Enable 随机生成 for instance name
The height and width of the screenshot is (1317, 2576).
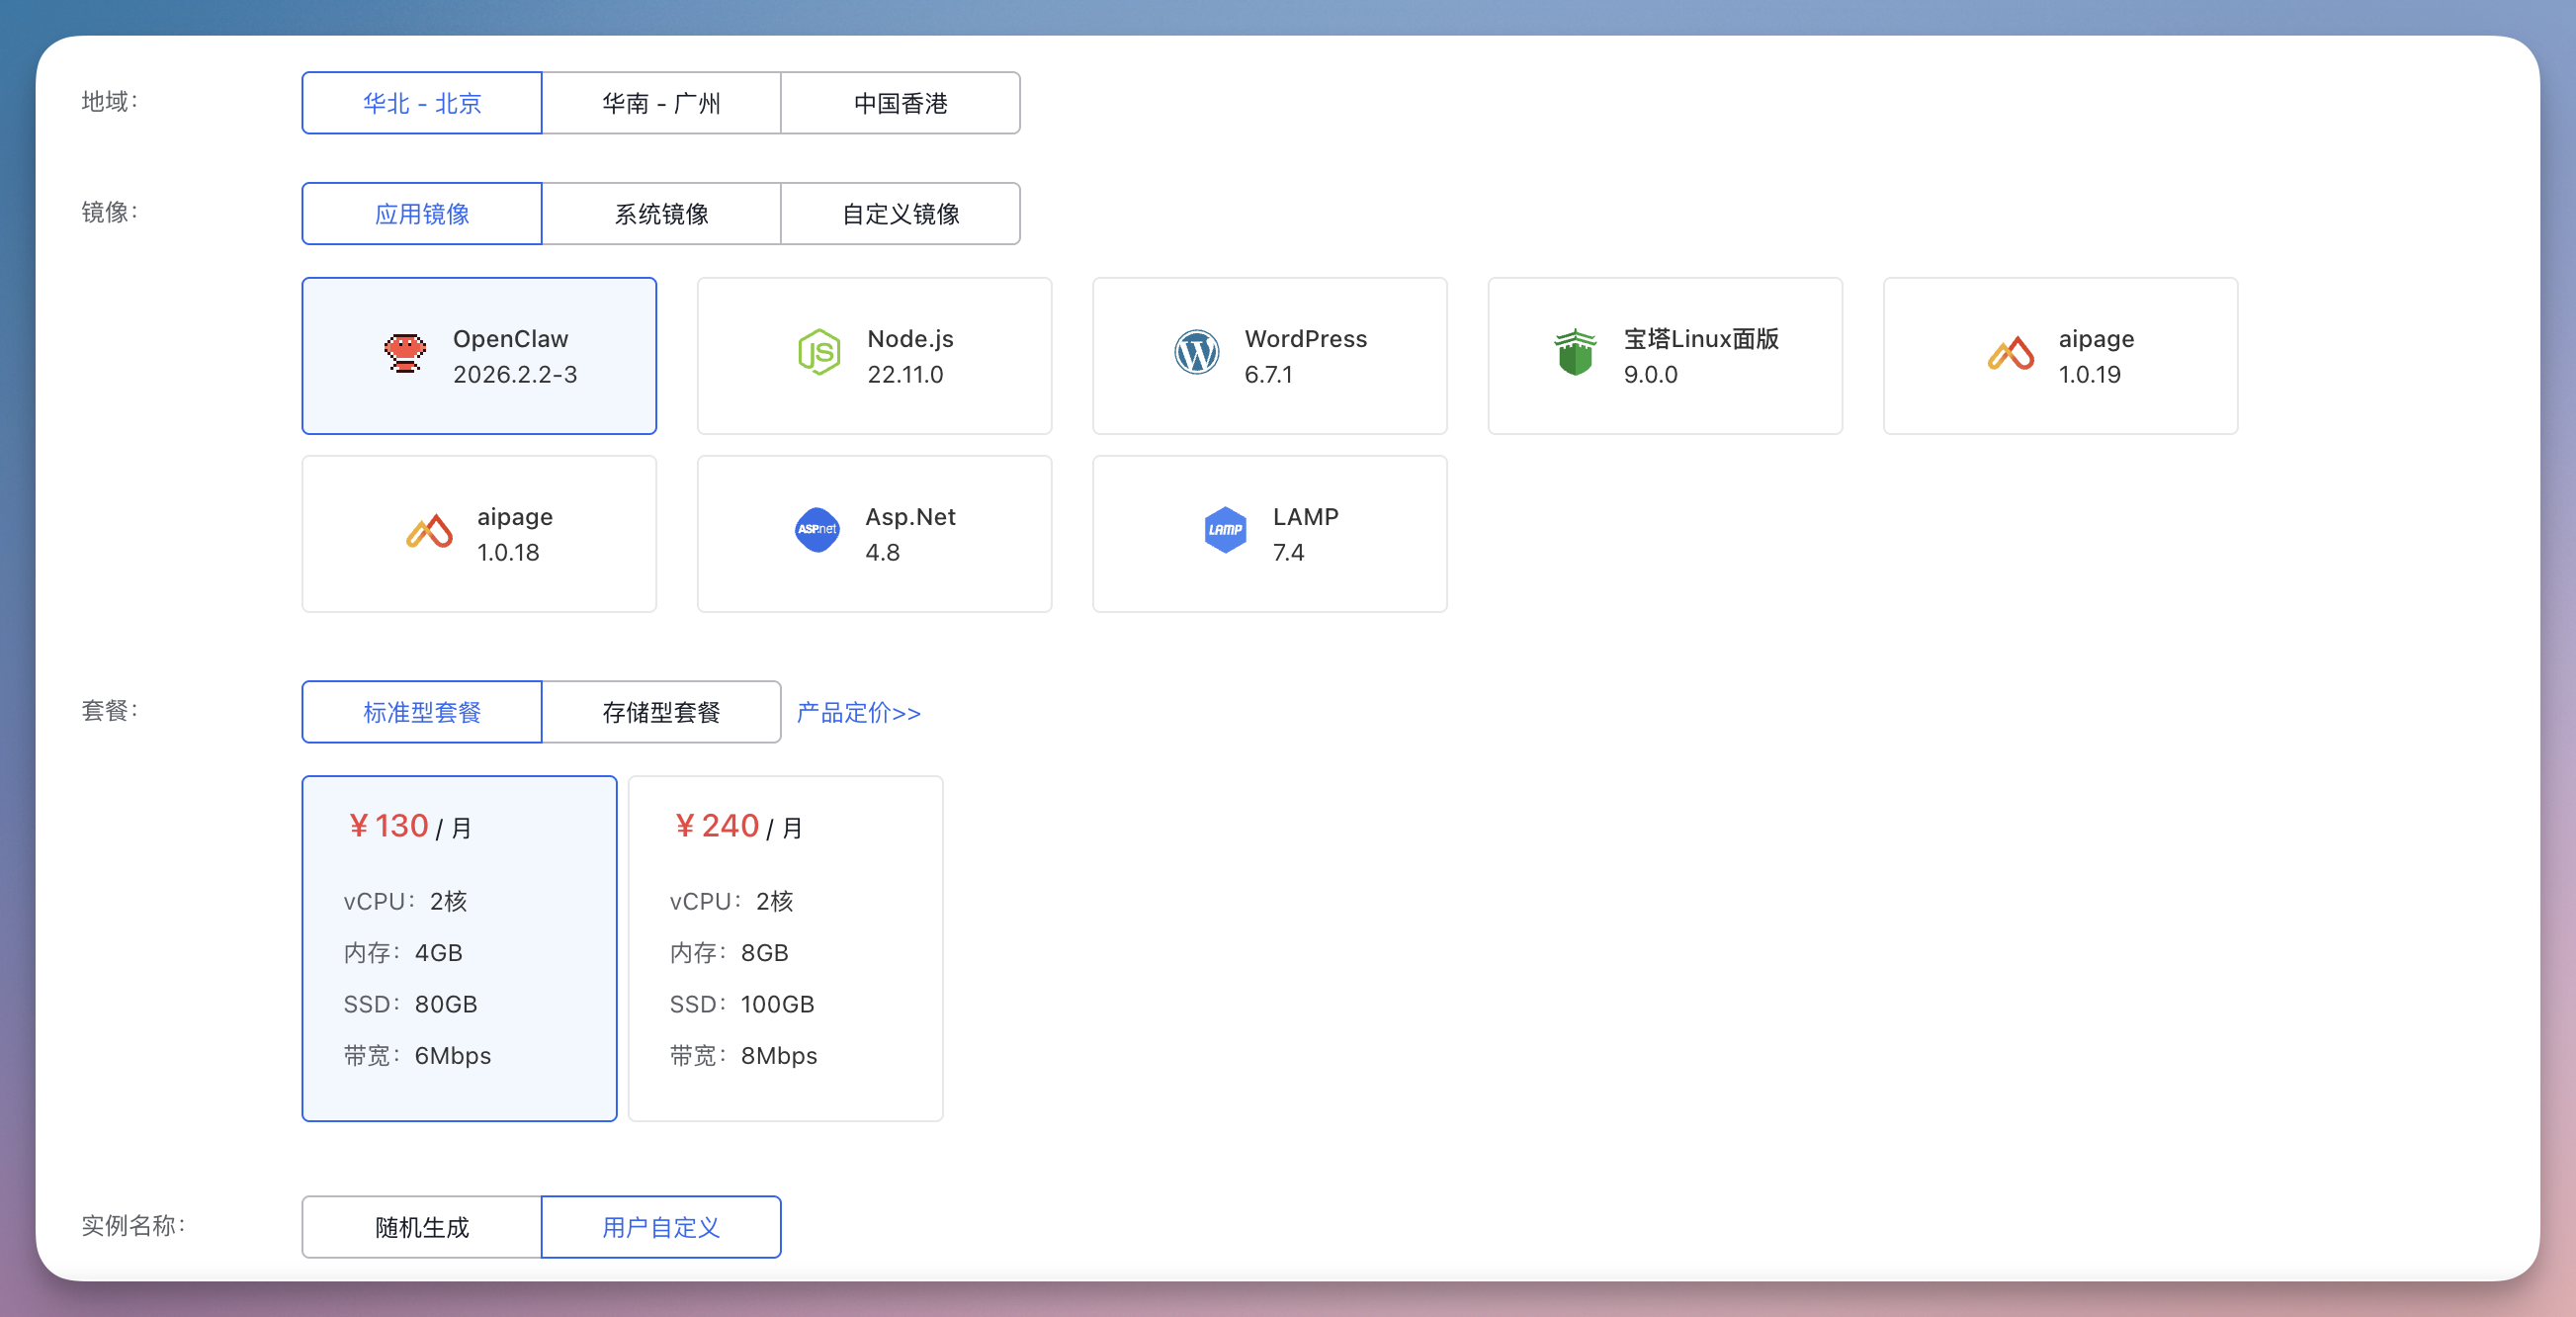click(x=420, y=1227)
